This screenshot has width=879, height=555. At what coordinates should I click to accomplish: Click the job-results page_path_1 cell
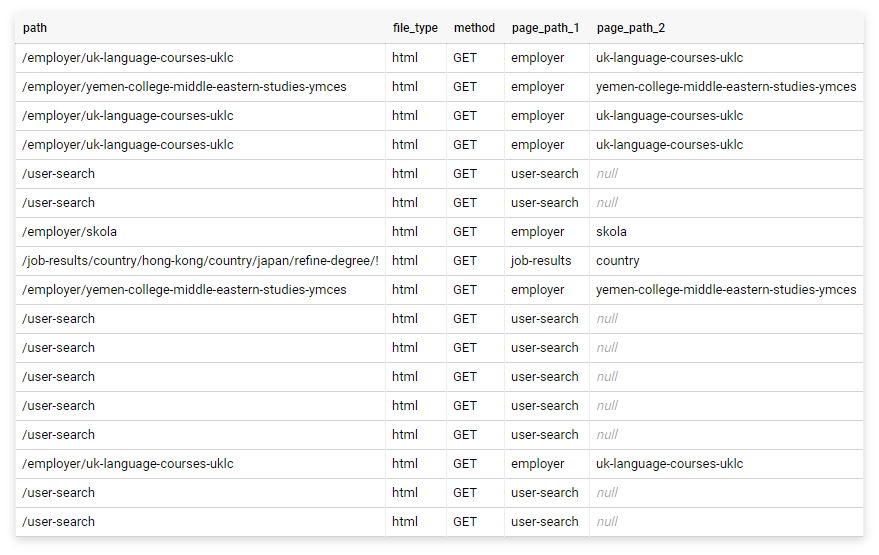[x=541, y=261]
